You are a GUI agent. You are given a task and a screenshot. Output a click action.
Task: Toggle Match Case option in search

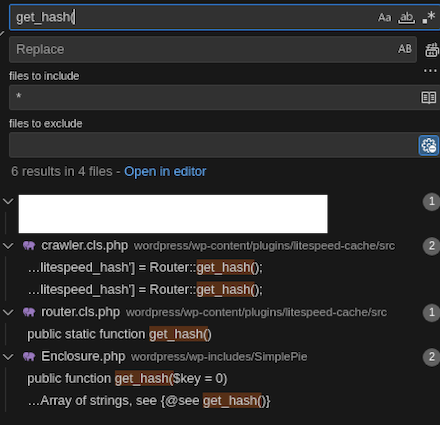pyautogui.click(x=384, y=17)
